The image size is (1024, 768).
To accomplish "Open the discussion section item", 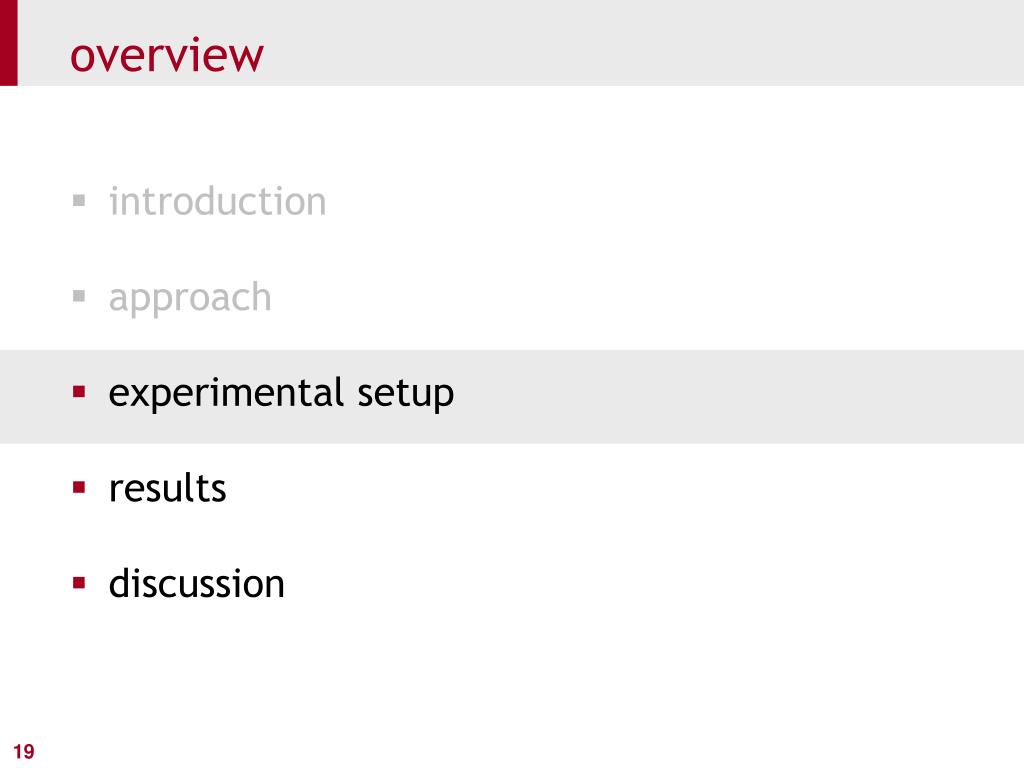I will coord(197,583).
